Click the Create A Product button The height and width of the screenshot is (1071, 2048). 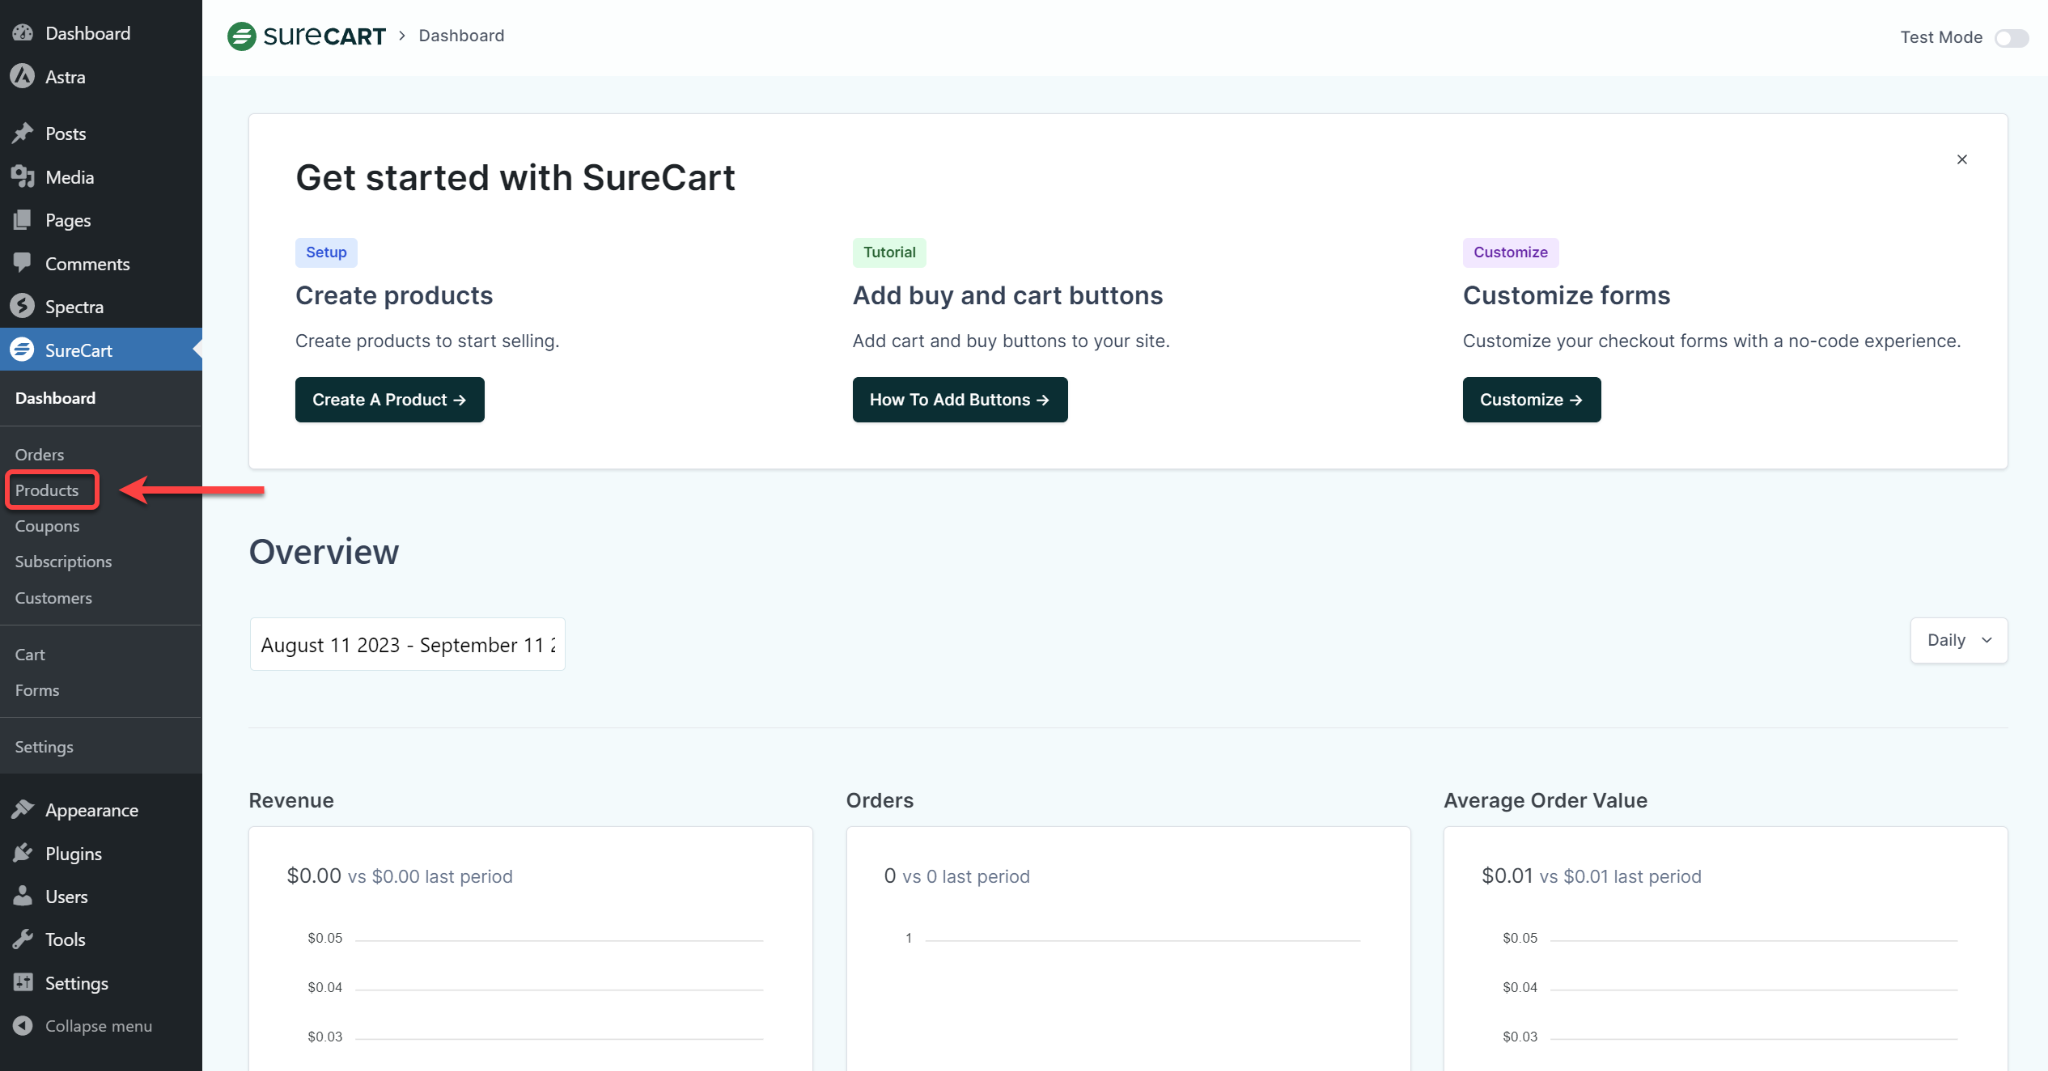[x=389, y=399]
